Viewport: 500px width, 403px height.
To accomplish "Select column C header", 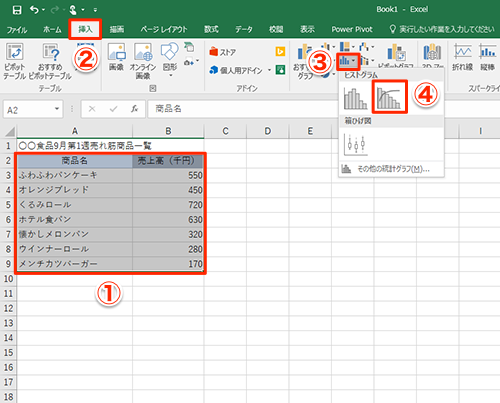I will 225,131.
